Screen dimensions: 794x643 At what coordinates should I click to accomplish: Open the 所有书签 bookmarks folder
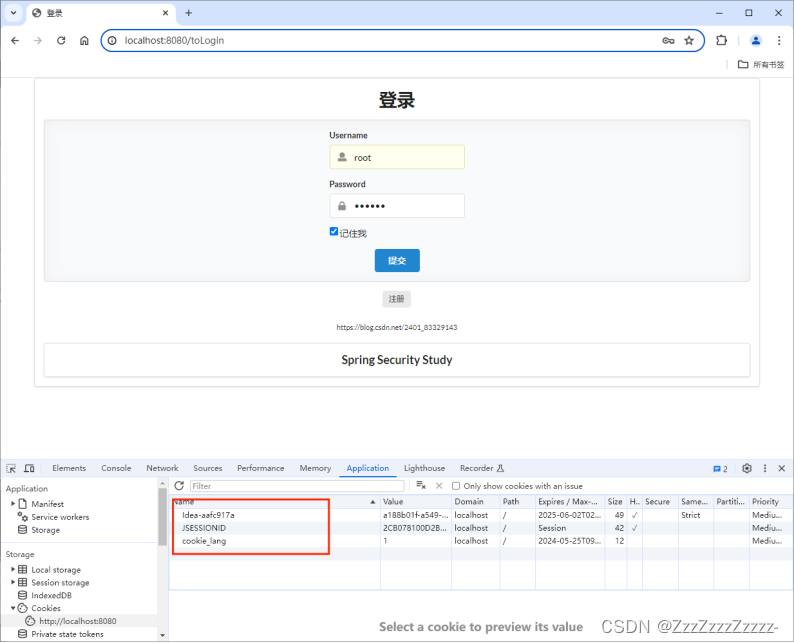click(x=761, y=64)
